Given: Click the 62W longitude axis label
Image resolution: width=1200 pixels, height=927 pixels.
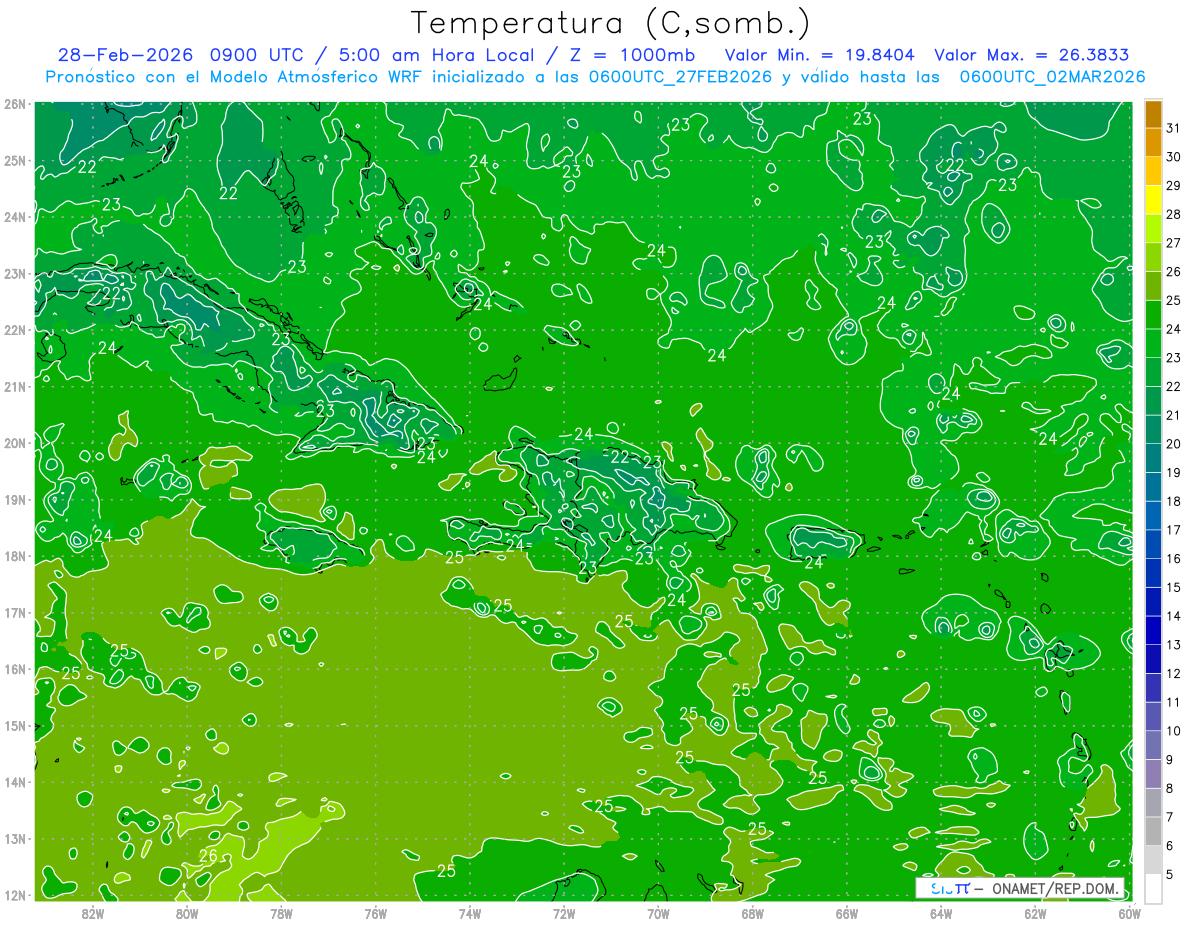Looking at the screenshot, I should point(1036,913).
